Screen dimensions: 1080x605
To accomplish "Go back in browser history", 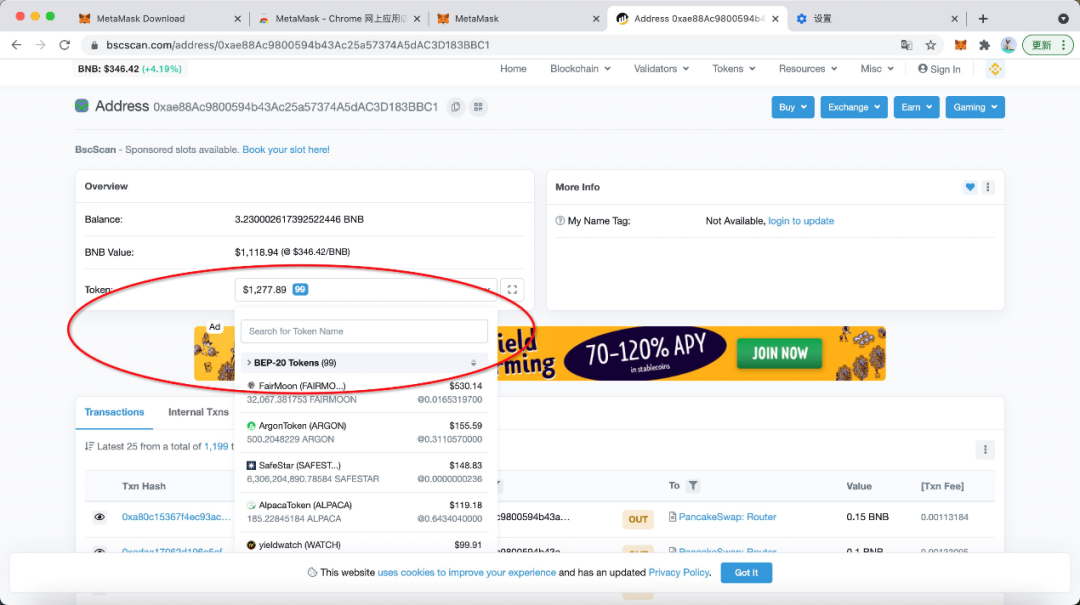I will (17, 45).
